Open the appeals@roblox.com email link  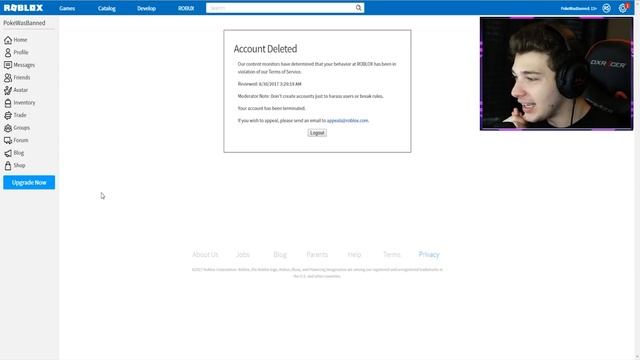347,120
